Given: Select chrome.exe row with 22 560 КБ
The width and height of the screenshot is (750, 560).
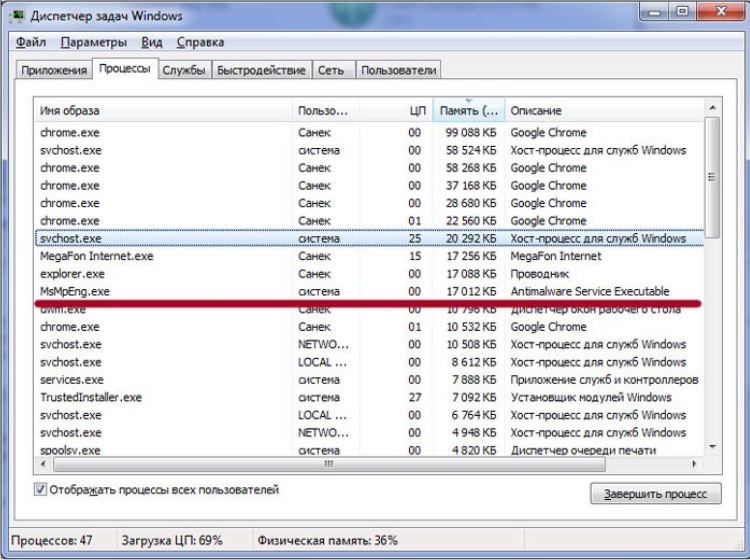Looking at the screenshot, I should click(x=369, y=221).
